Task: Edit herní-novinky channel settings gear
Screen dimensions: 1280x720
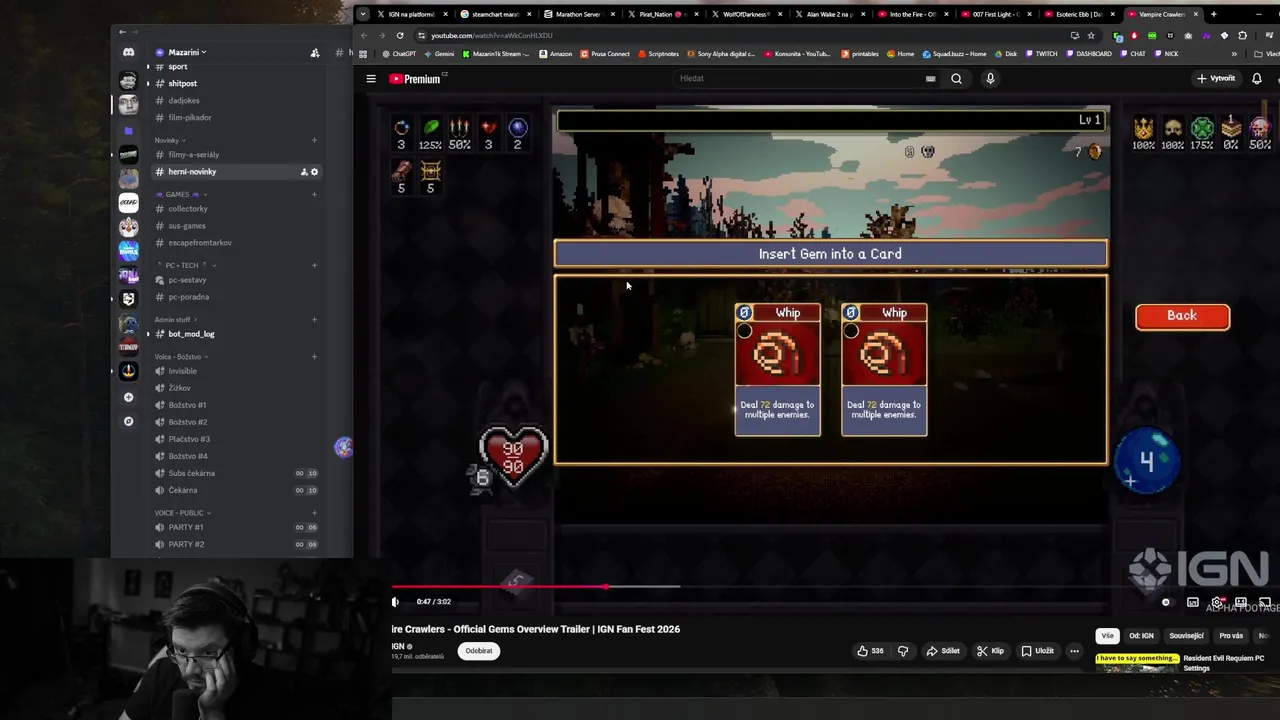Action: (314, 172)
